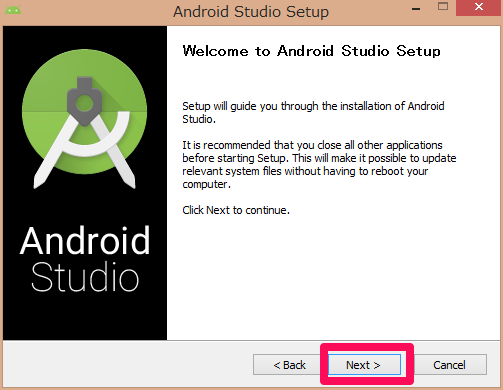
Task: Click the 'Welcome to Android Studio Setup' heading
Action: tap(311, 51)
